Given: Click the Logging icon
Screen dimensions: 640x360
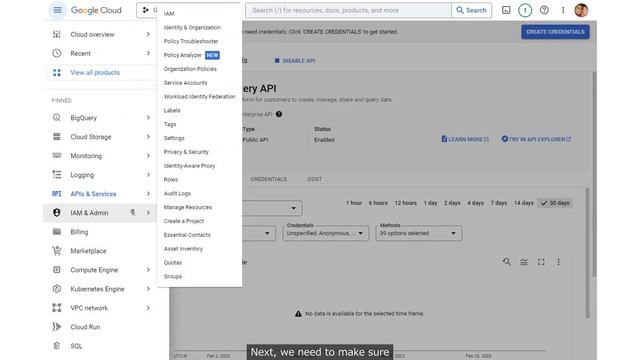Looking at the screenshot, I should (x=57, y=175).
